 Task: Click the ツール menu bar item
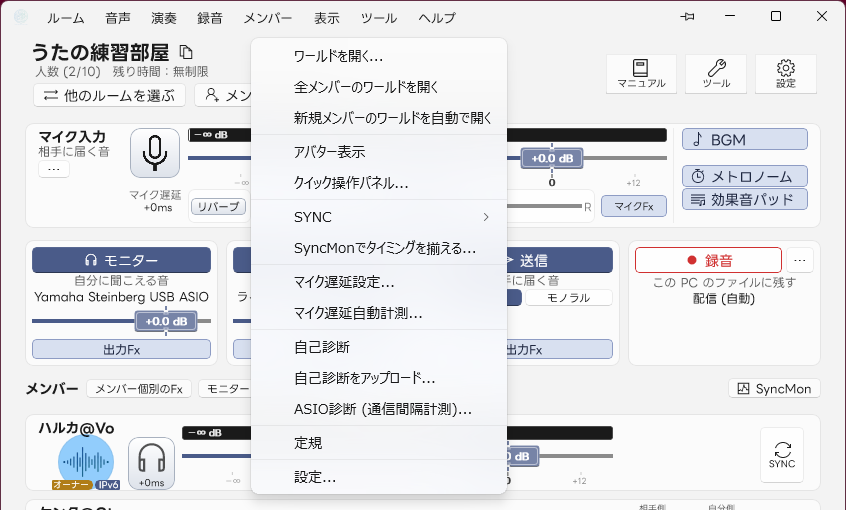378,18
